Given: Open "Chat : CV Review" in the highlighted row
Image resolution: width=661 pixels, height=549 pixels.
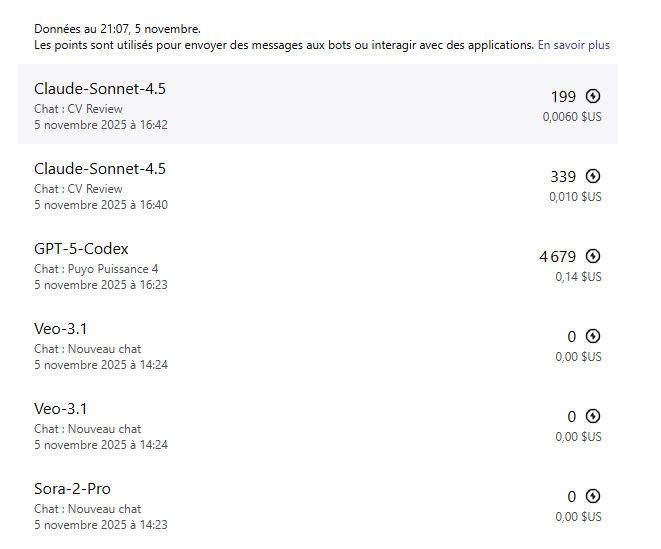Looking at the screenshot, I should point(78,109).
